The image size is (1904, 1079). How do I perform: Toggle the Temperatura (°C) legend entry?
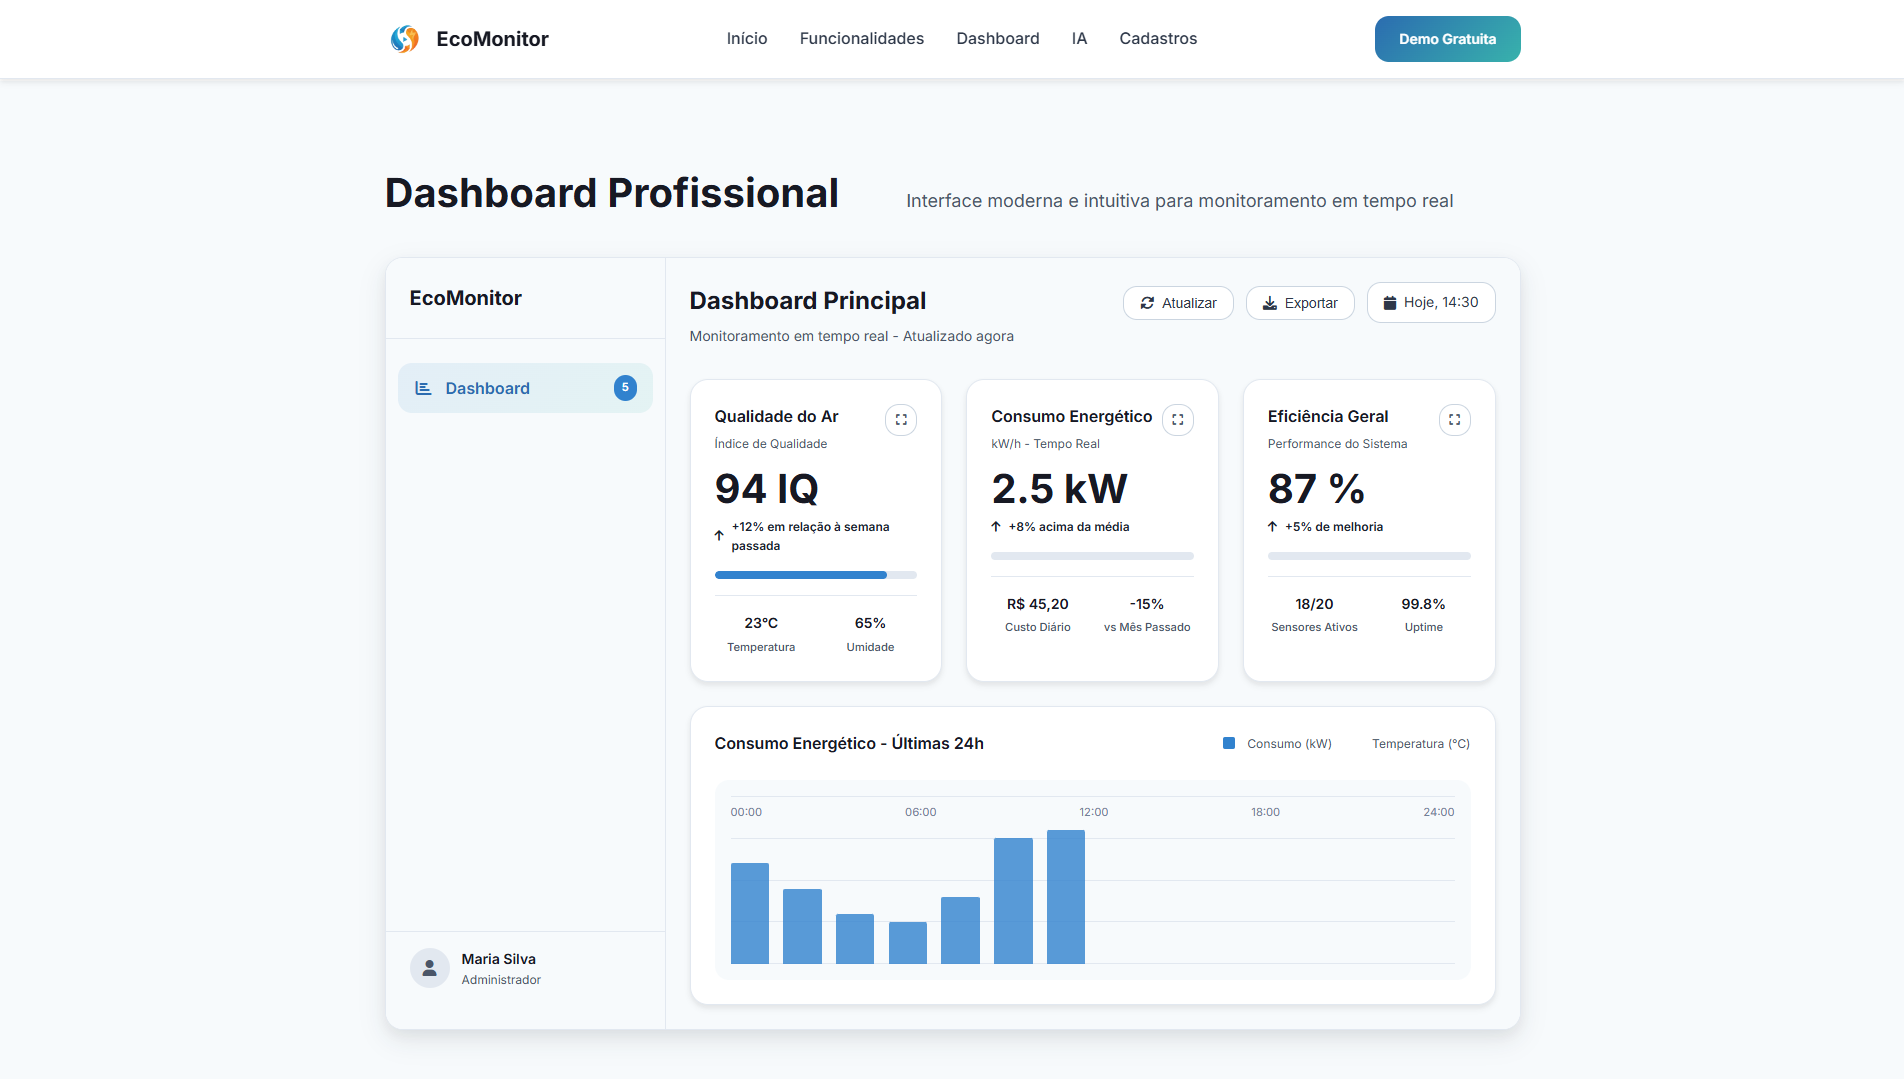pyautogui.click(x=1420, y=744)
